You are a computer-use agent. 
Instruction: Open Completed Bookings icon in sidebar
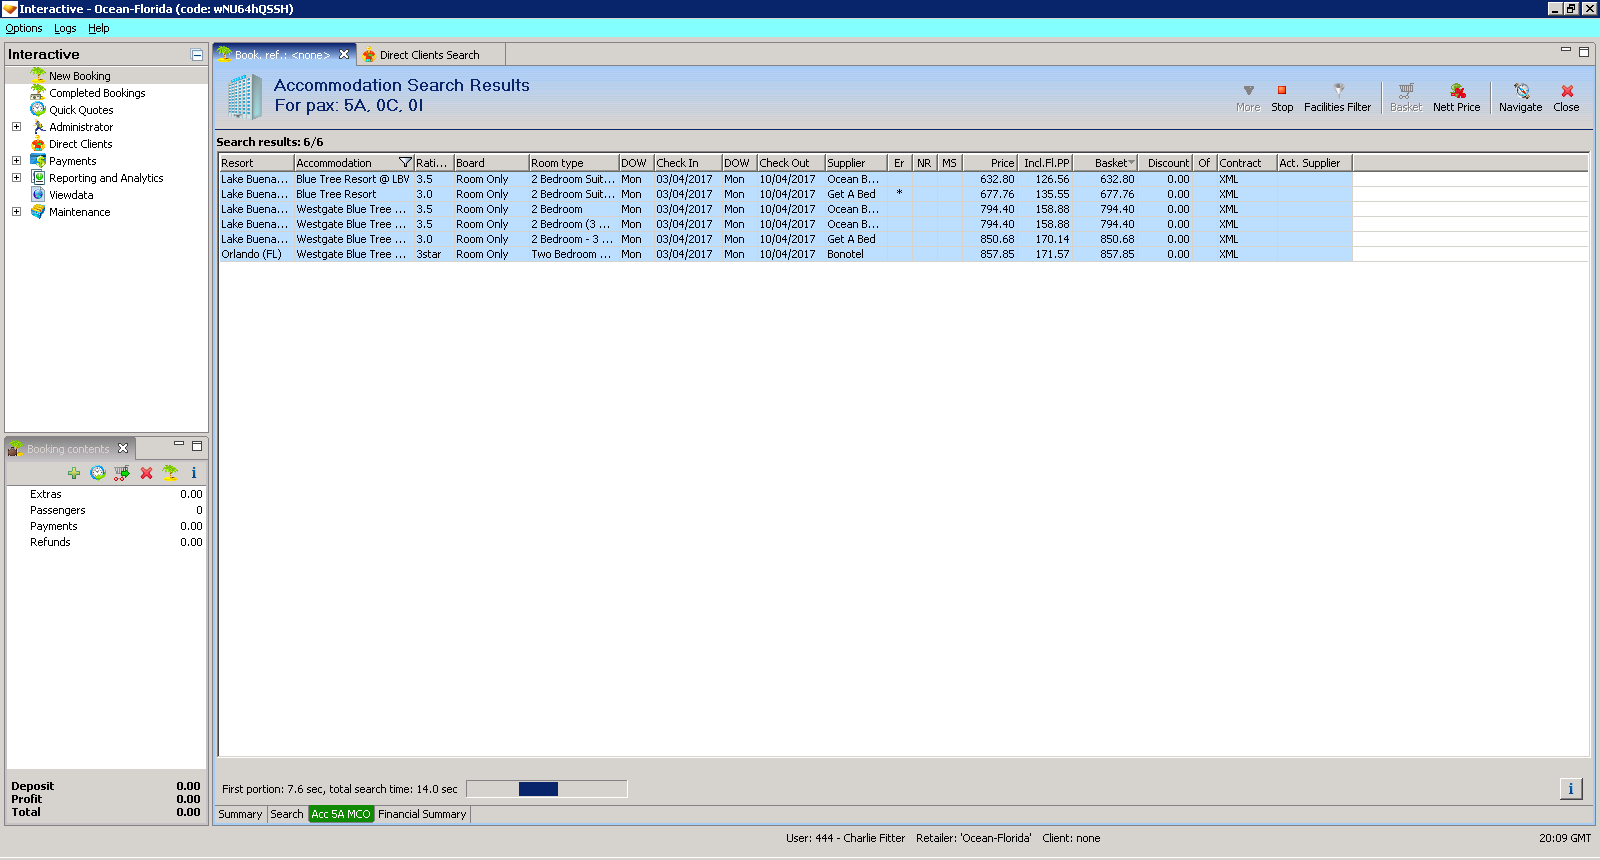coord(38,92)
